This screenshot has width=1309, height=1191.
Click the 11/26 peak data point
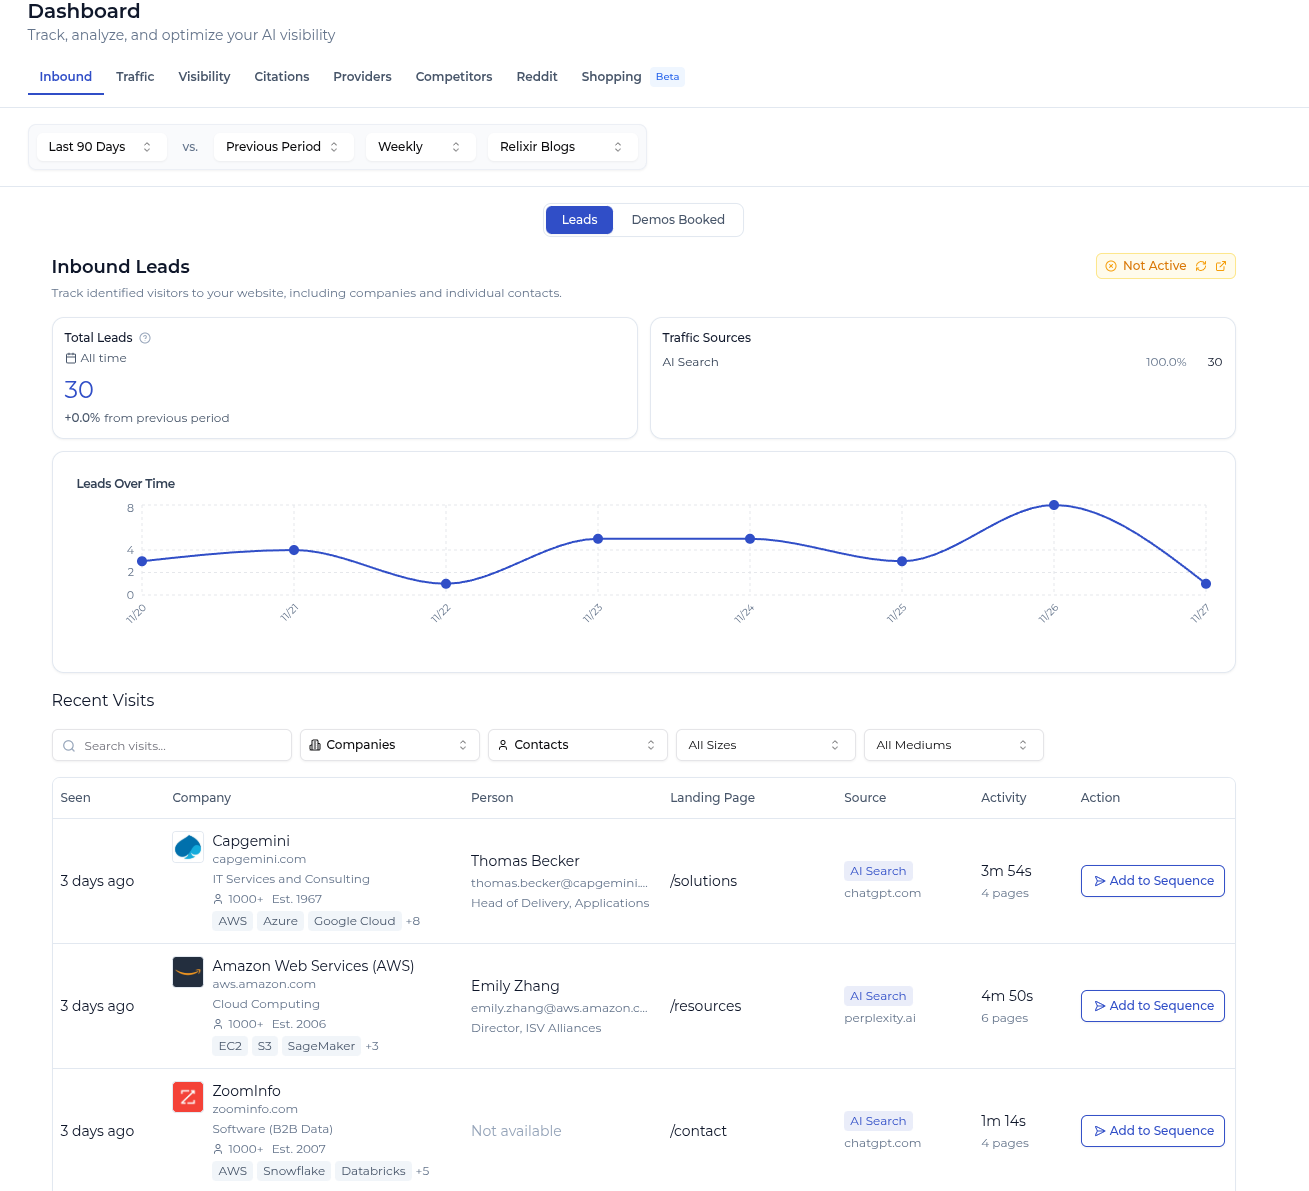click(1054, 505)
